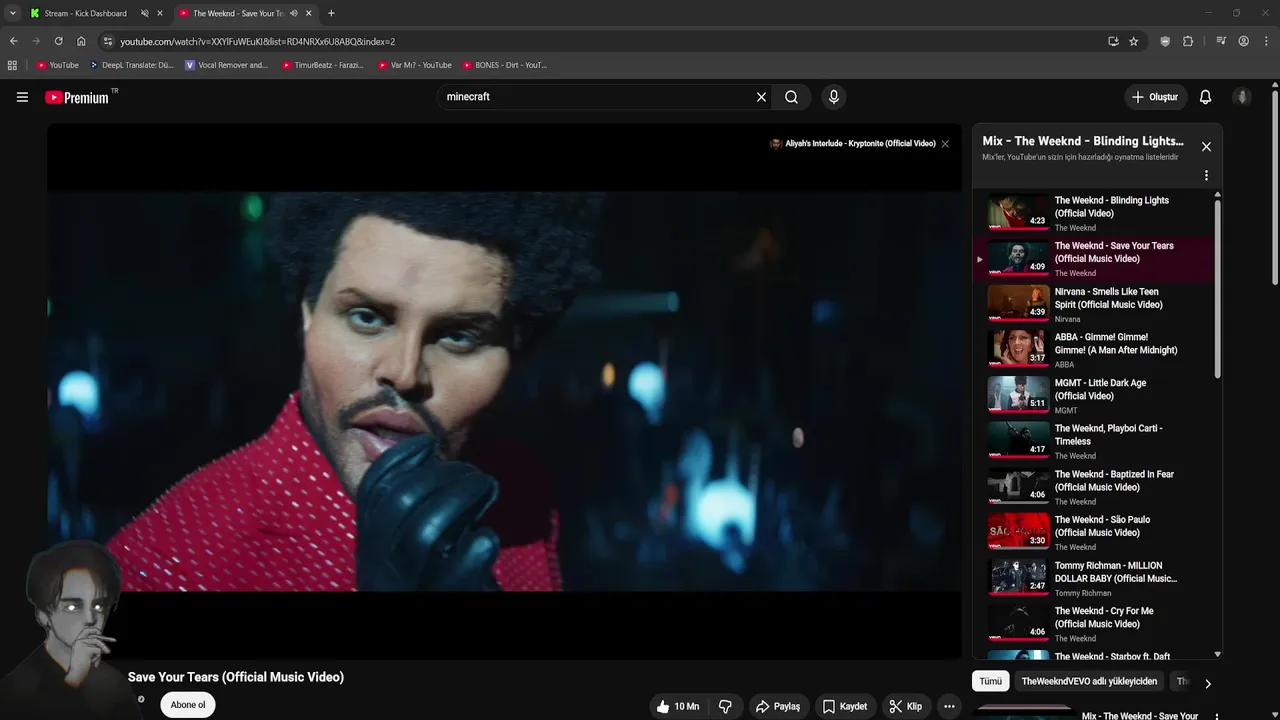The image size is (1280, 720).
Task: Bookmark this page with star icon
Action: tap(1133, 41)
